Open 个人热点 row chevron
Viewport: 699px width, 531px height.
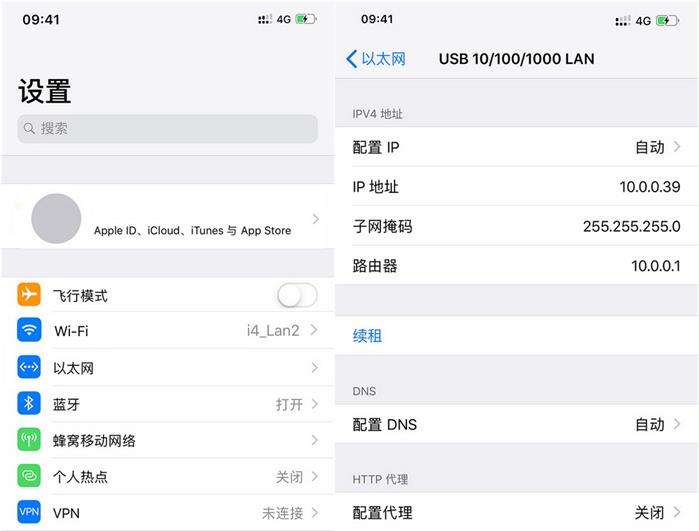point(314,476)
